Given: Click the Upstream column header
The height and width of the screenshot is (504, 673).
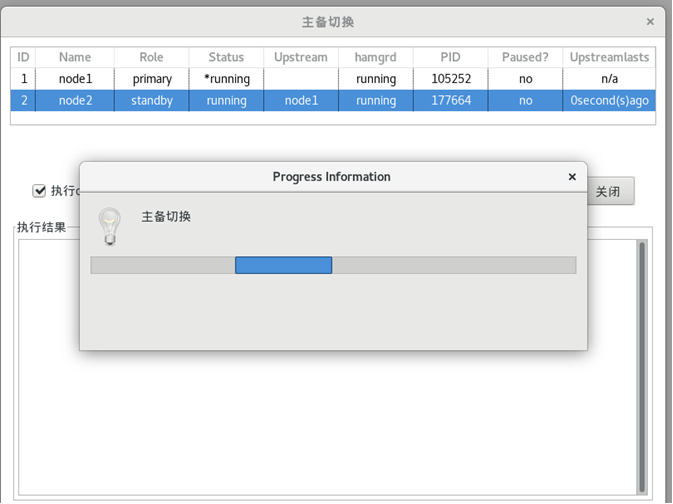Looking at the screenshot, I should (x=301, y=57).
